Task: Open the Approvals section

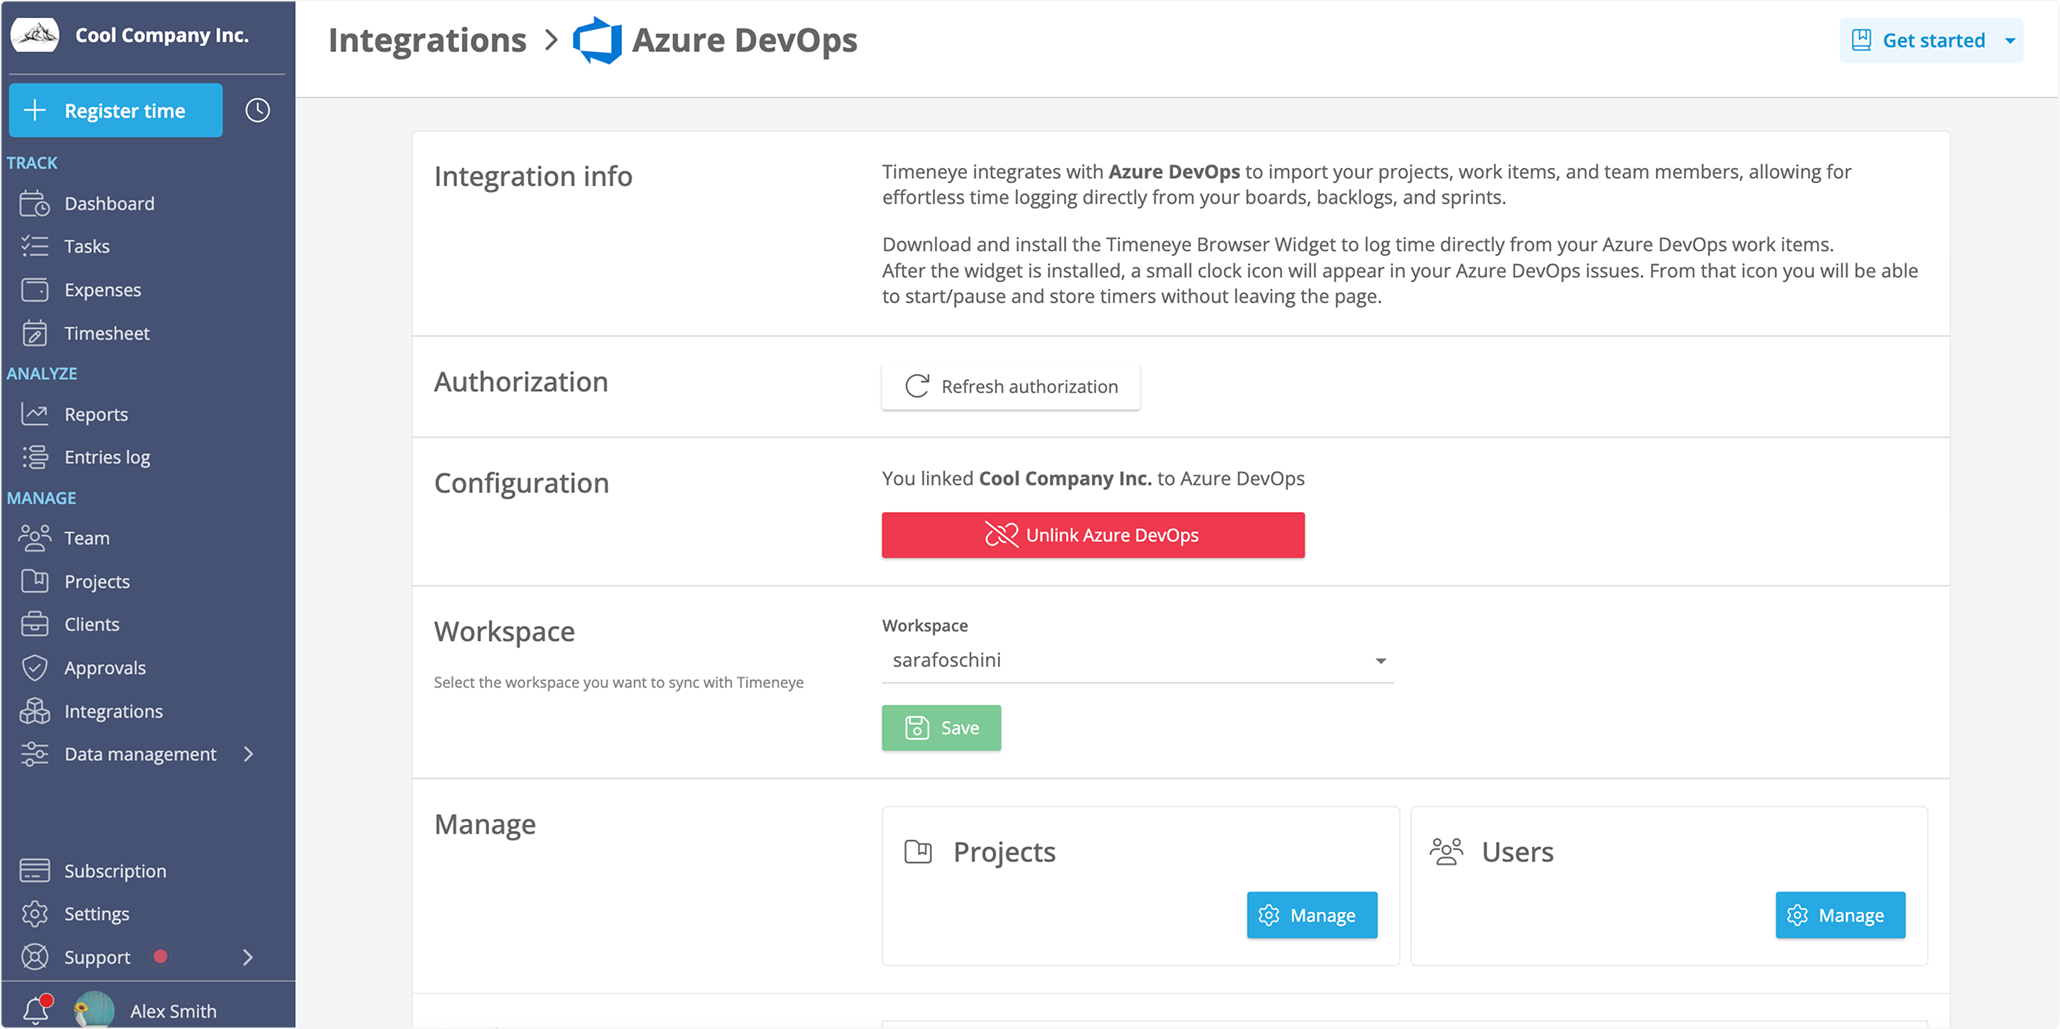Action: tap(105, 667)
